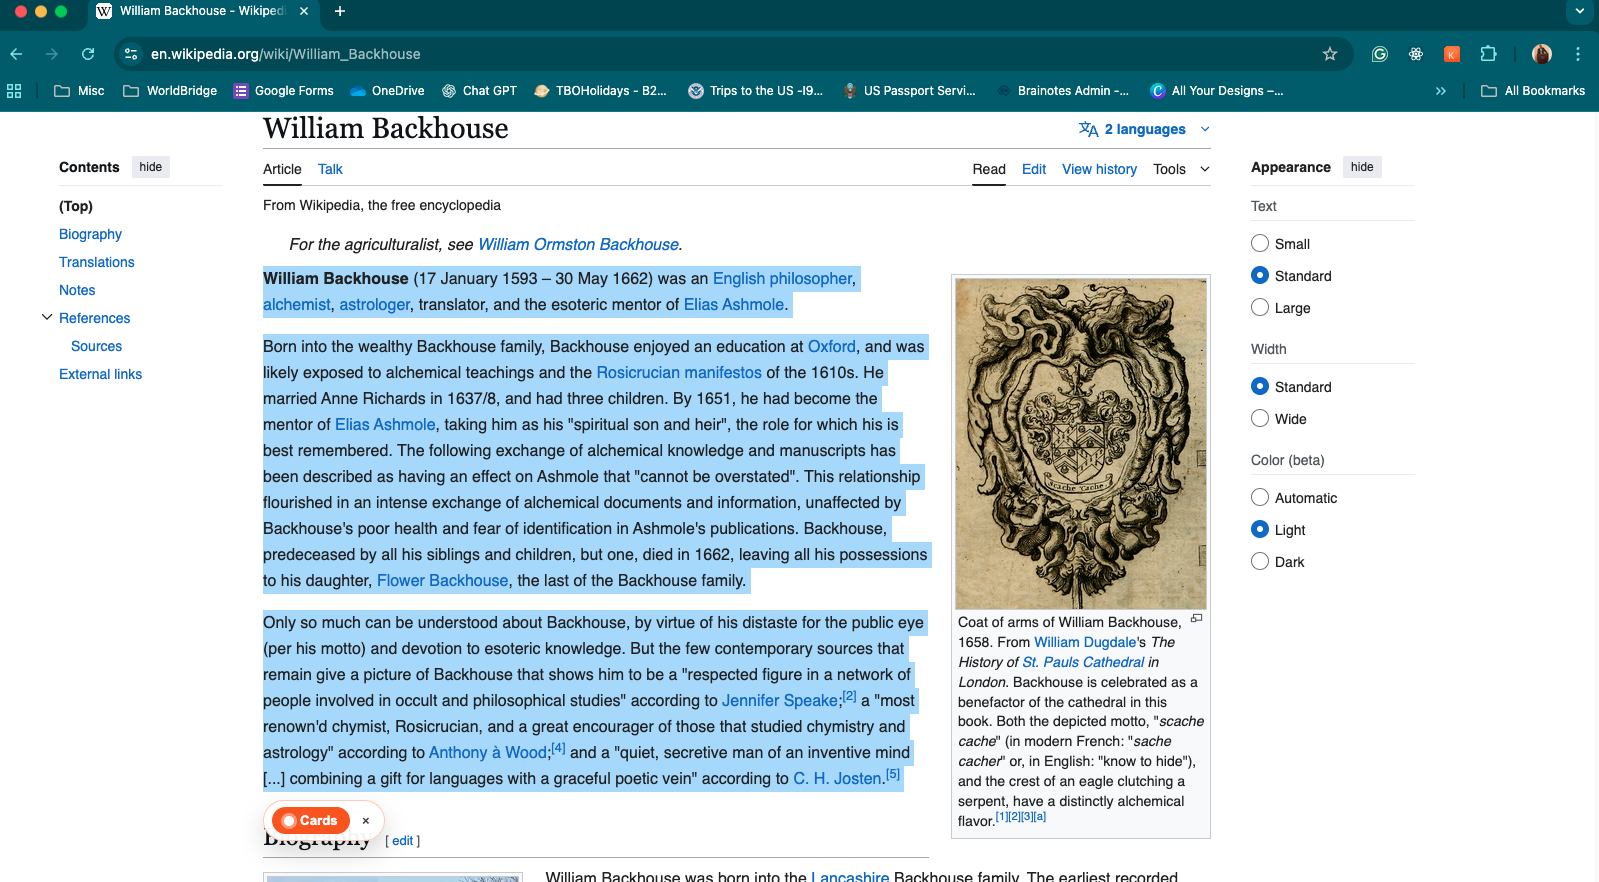
Task: Open the Brainotes Admin bookmark
Action: click(x=1063, y=91)
